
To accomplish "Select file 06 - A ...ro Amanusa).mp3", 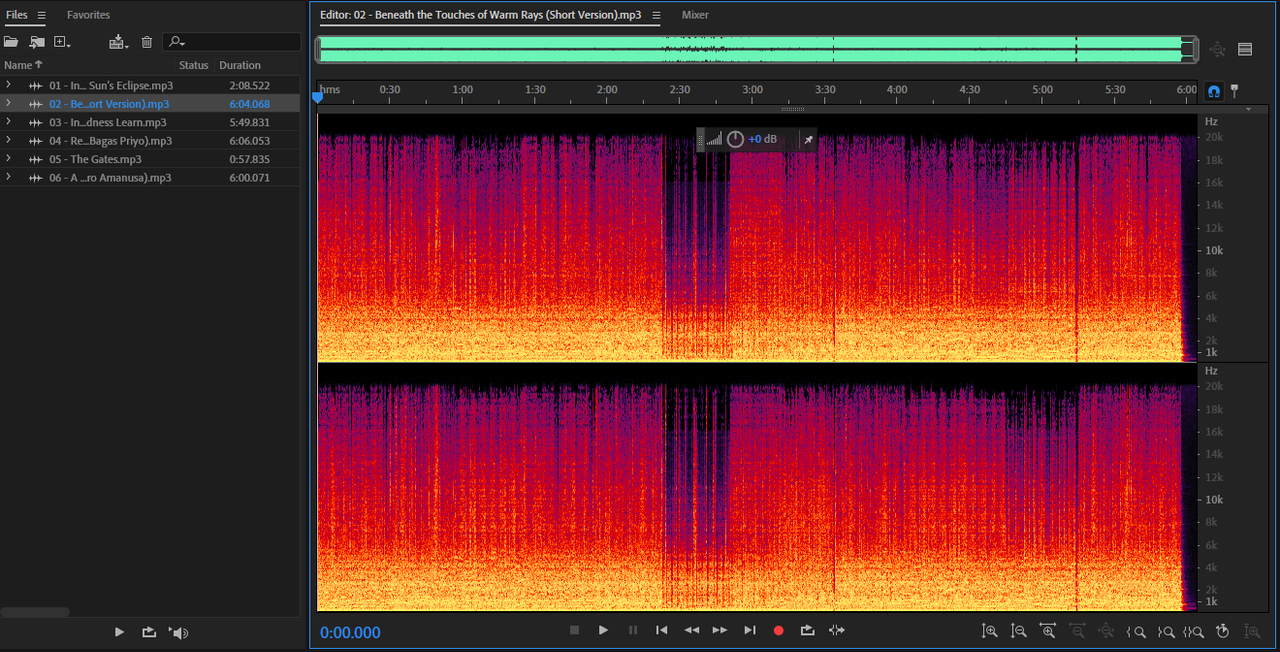I will 110,178.
